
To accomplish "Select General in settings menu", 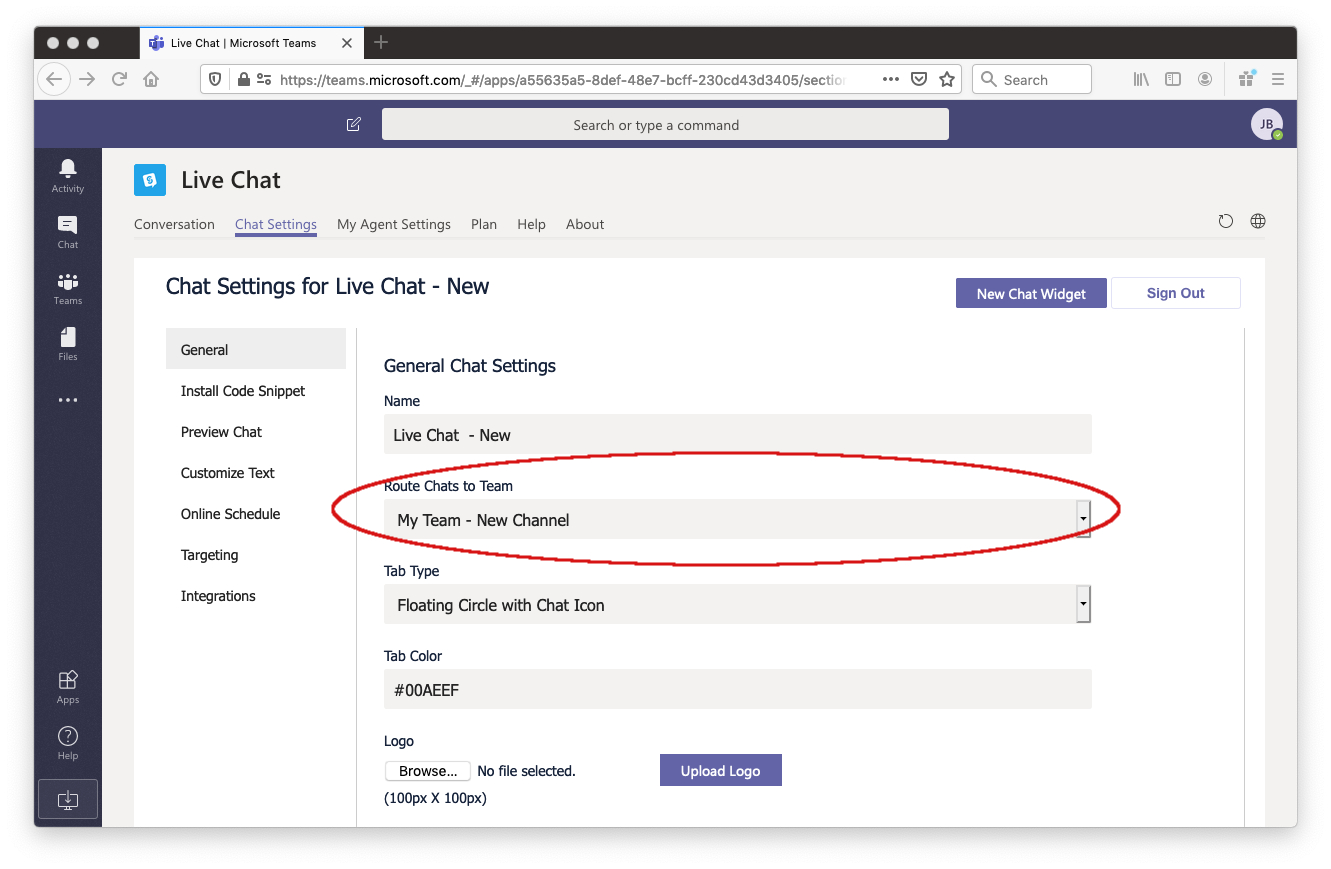I will [256, 349].
